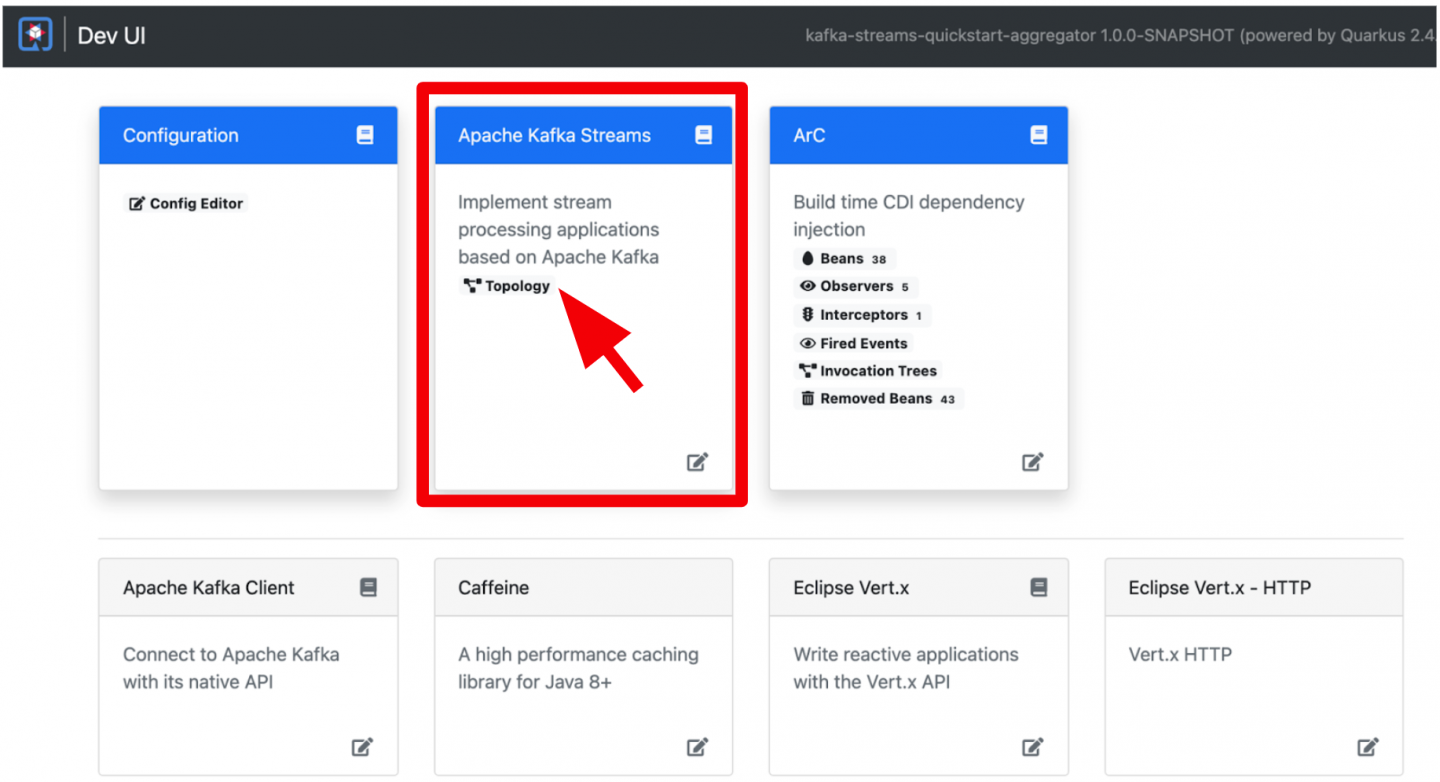
Task: Click the Observers eye icon
Action: coord(808,286)
